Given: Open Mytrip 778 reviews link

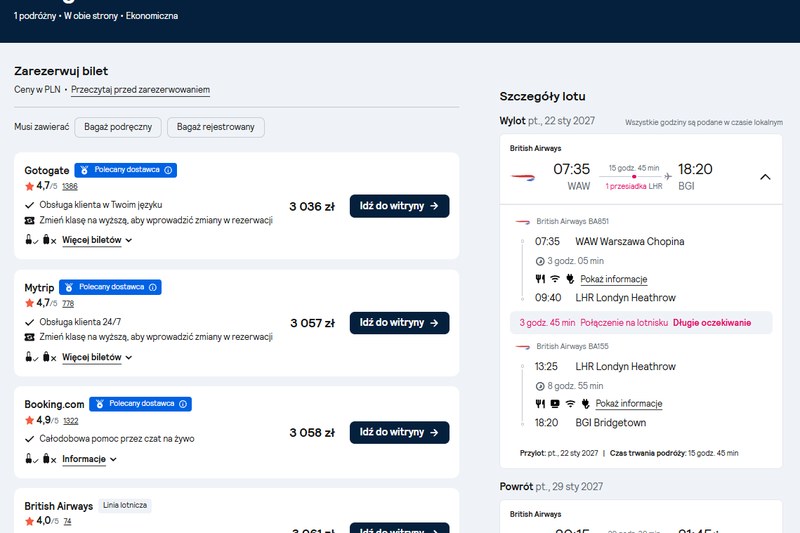Looking at the screenshot, I should click(68, 304).
